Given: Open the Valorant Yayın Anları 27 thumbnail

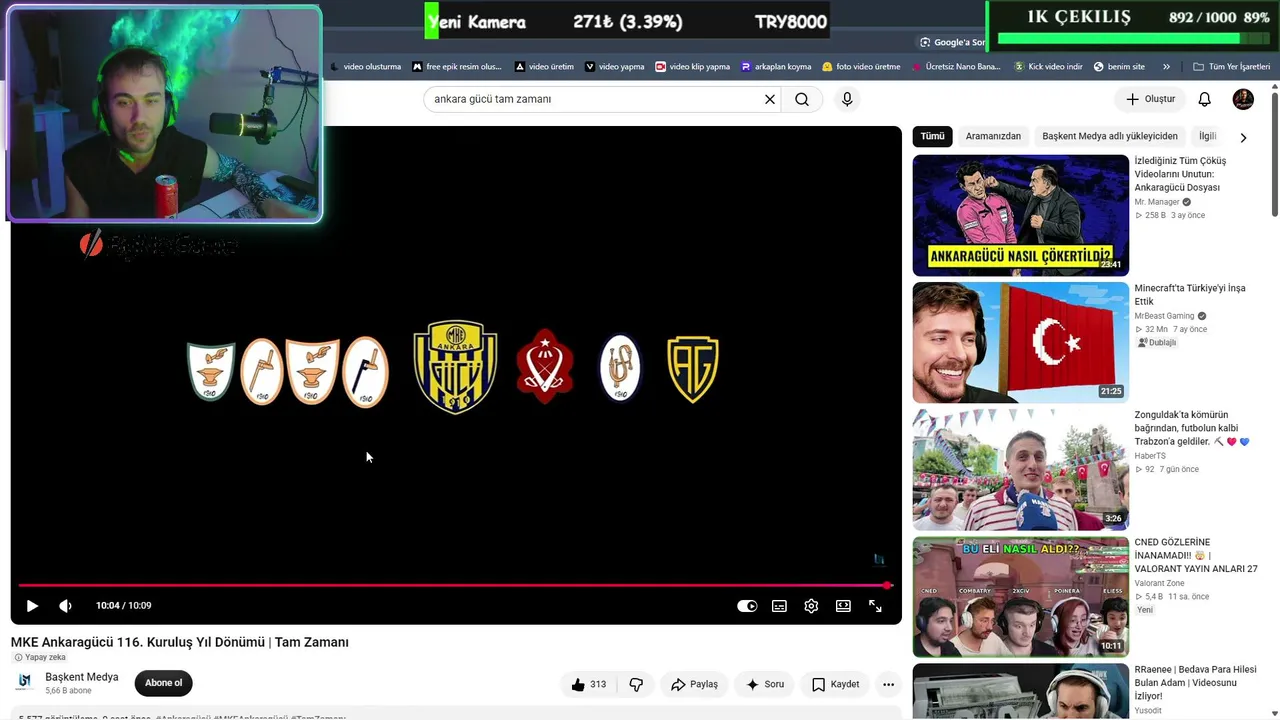Looking at the screenshot, I should tap(1020, 597).
